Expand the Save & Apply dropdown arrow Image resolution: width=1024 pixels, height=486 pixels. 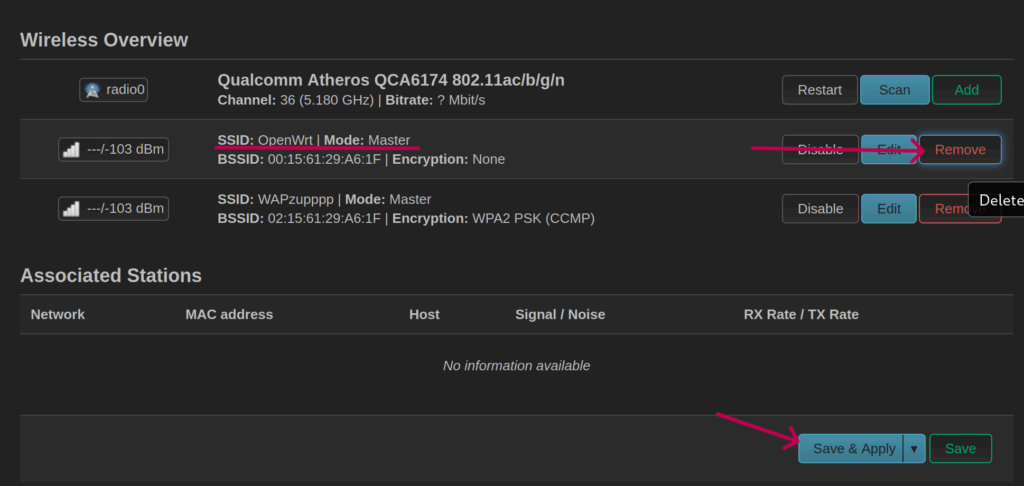pyautogui.click(x=914, y=448)
